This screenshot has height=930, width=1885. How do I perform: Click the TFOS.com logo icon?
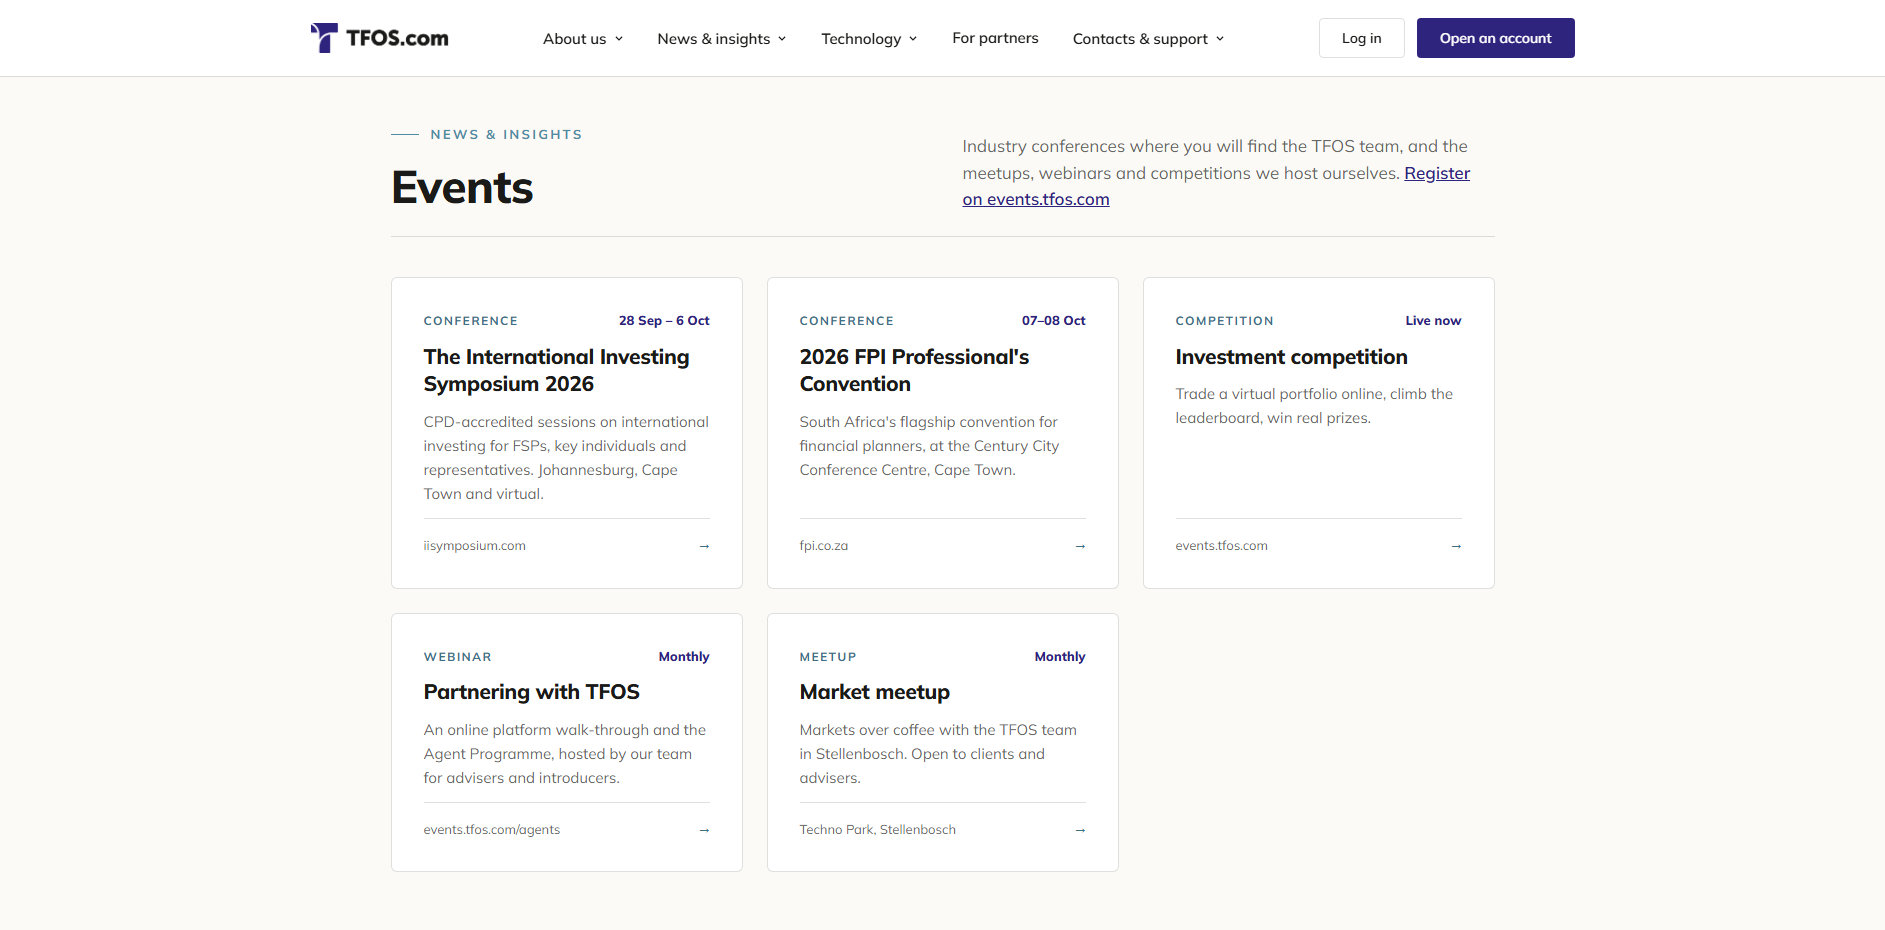[x=323, y=38]
